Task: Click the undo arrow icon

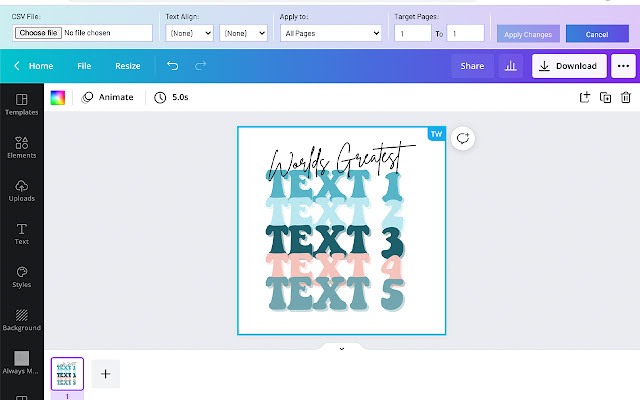Action: click(172, 66)
